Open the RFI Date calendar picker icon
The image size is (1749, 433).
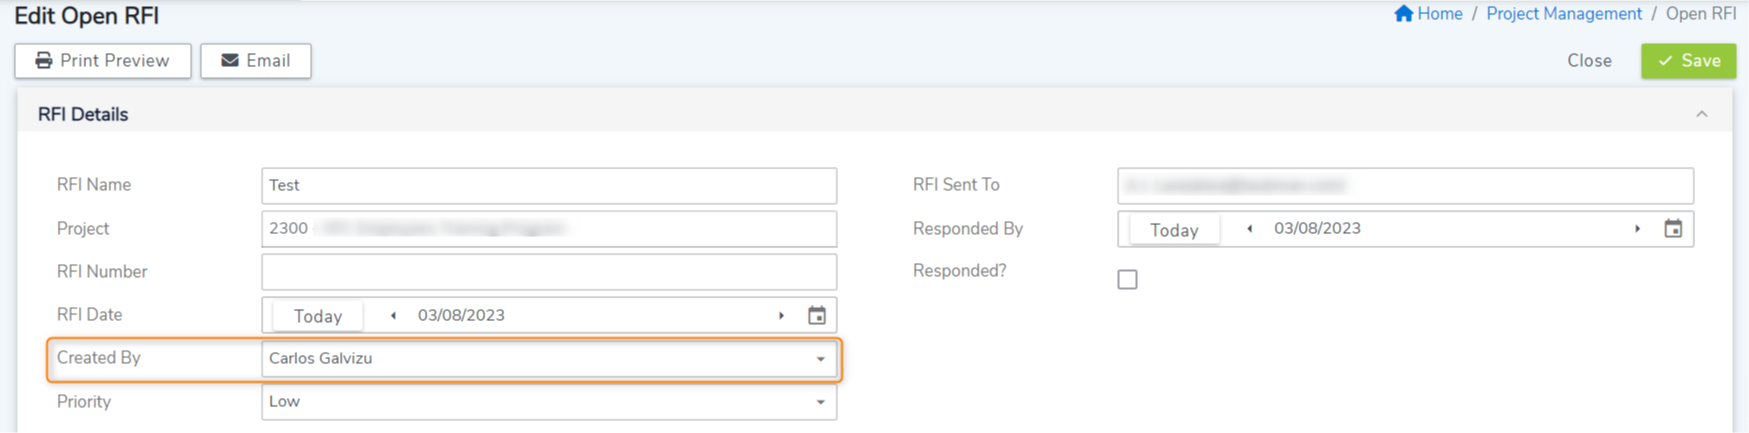pyautogui.click(x=817, y=316)
